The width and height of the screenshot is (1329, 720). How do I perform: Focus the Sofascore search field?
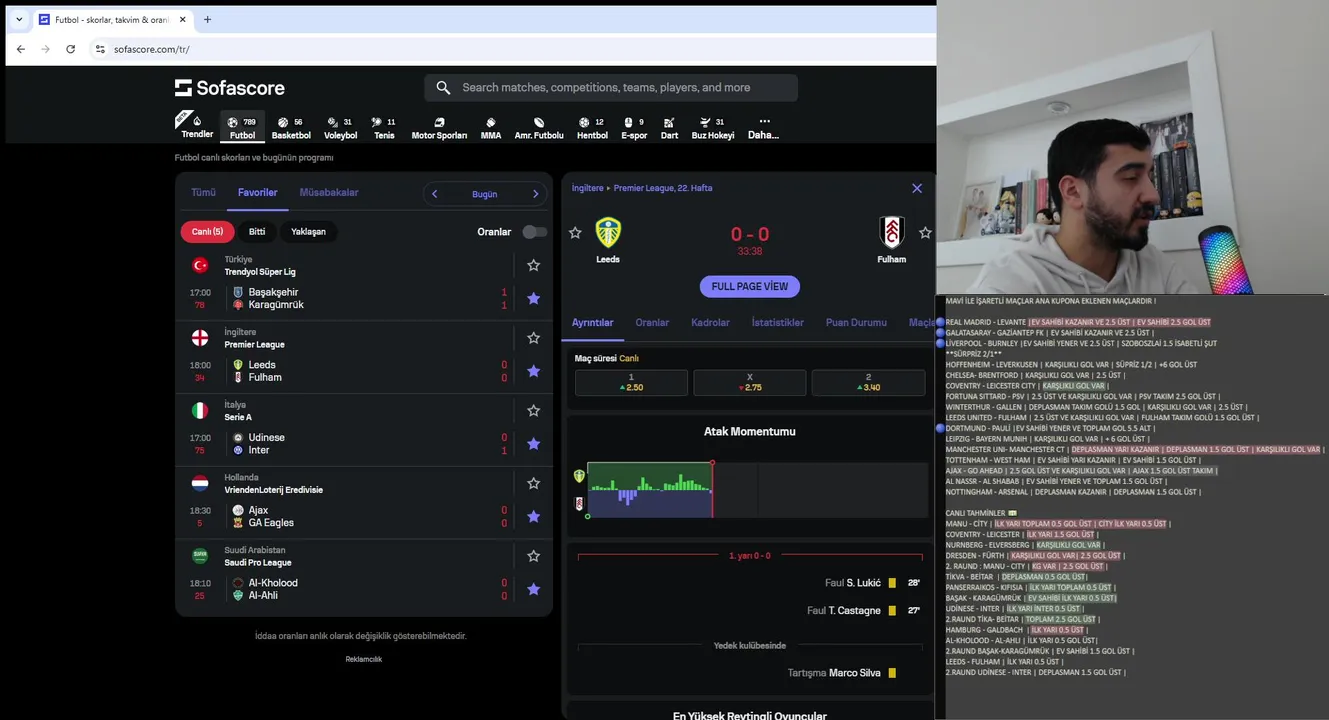[x=611, y=88]
